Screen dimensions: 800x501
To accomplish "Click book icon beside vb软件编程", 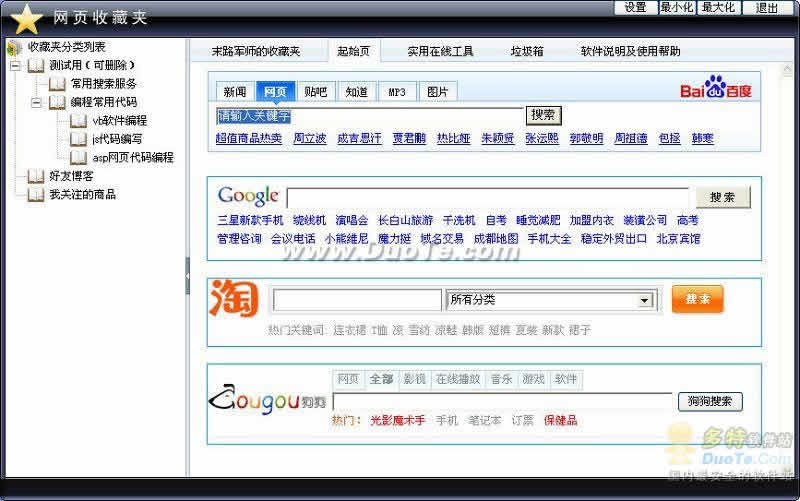I will pos(79,120).
